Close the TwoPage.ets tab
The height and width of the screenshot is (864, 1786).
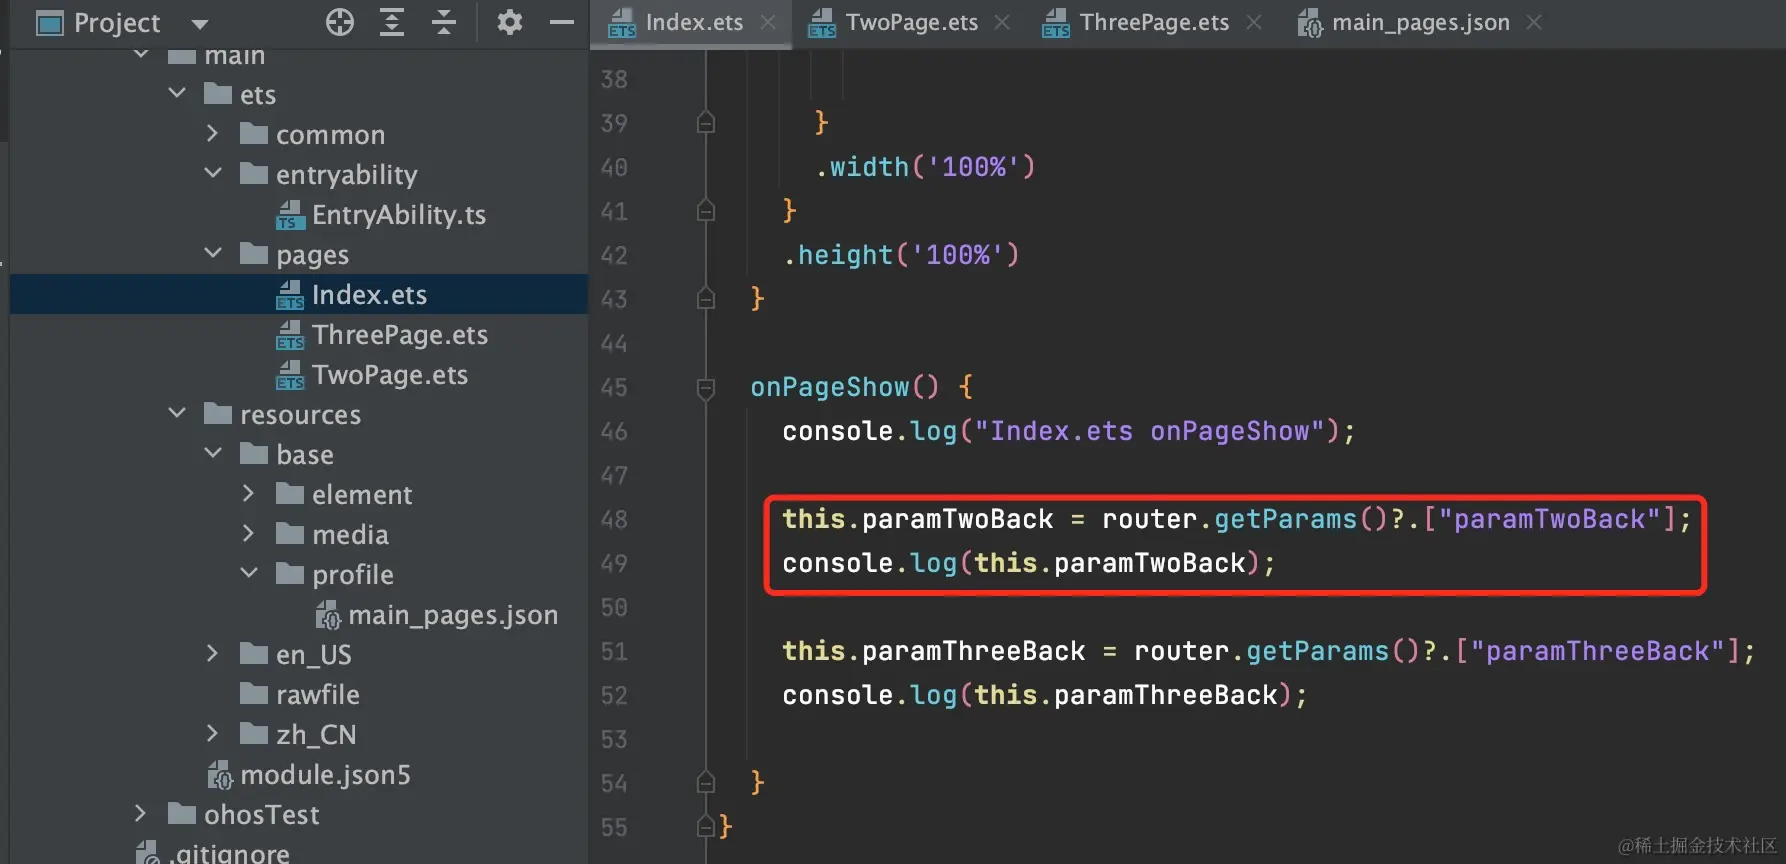click(x=1002, y=22)
